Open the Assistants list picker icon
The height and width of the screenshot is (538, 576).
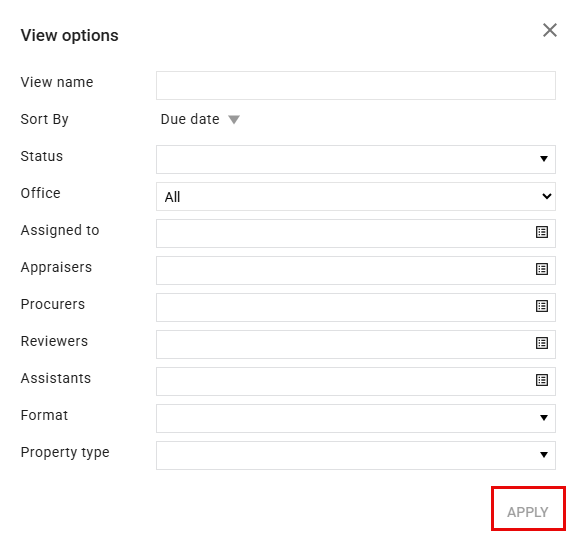tap(542, 380)
